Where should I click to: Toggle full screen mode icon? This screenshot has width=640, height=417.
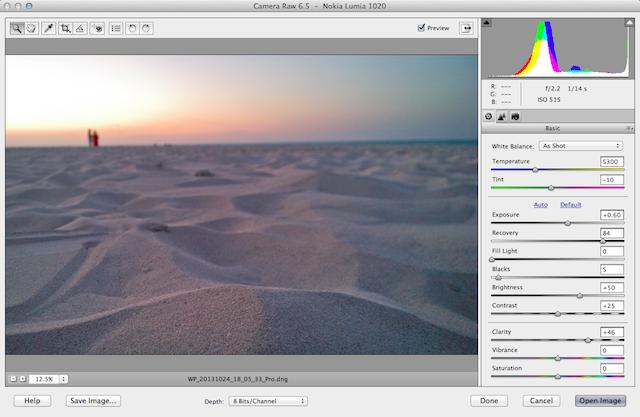(x=467, y=28)
